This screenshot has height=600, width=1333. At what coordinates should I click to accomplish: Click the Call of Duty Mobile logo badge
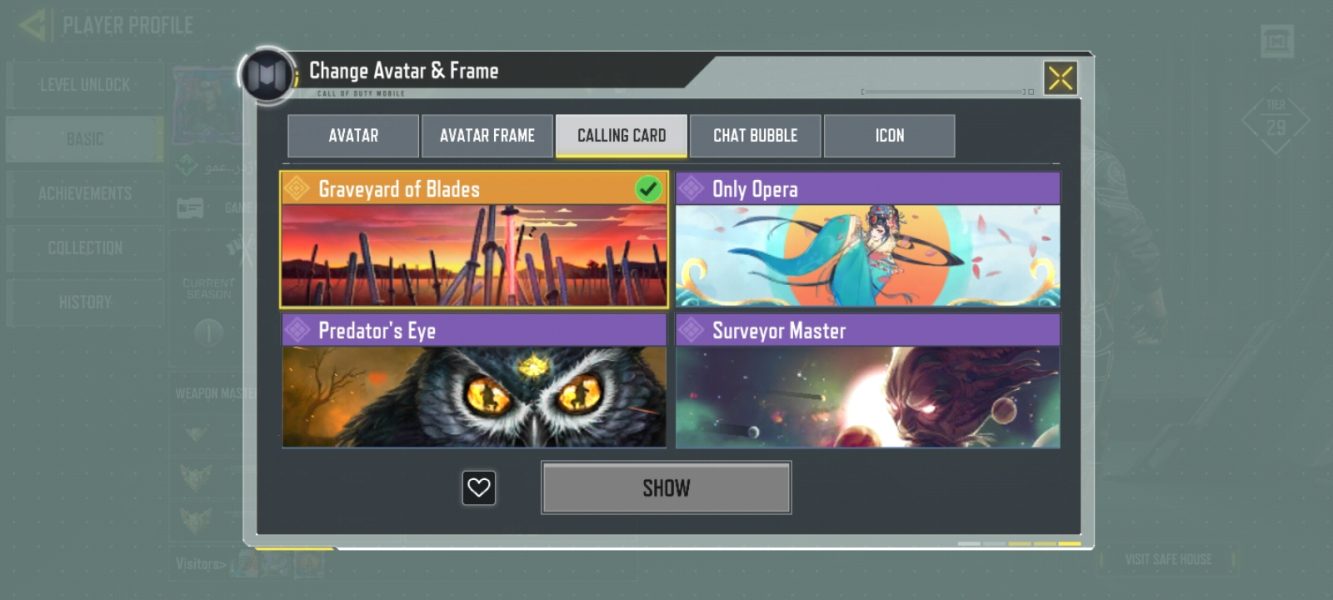tap(267, 76)
